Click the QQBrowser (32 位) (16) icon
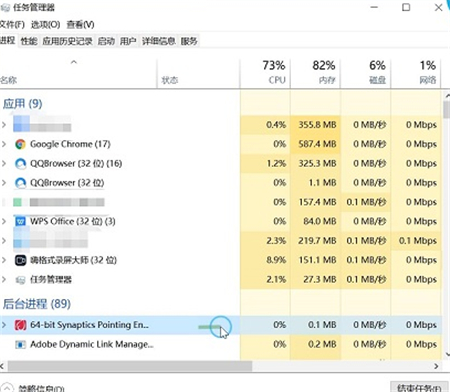The width and height of the screenshot is (450, 392). pos(20,164)
